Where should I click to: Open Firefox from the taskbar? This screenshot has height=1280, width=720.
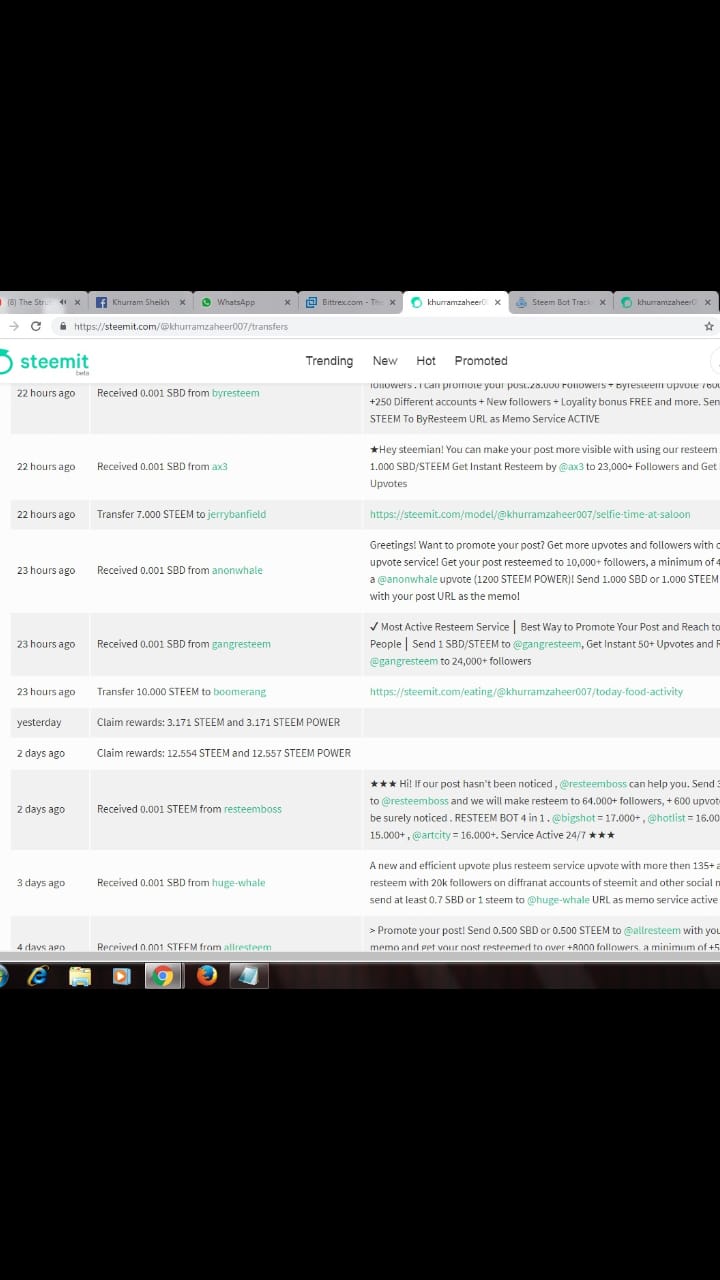pos(207,975)
